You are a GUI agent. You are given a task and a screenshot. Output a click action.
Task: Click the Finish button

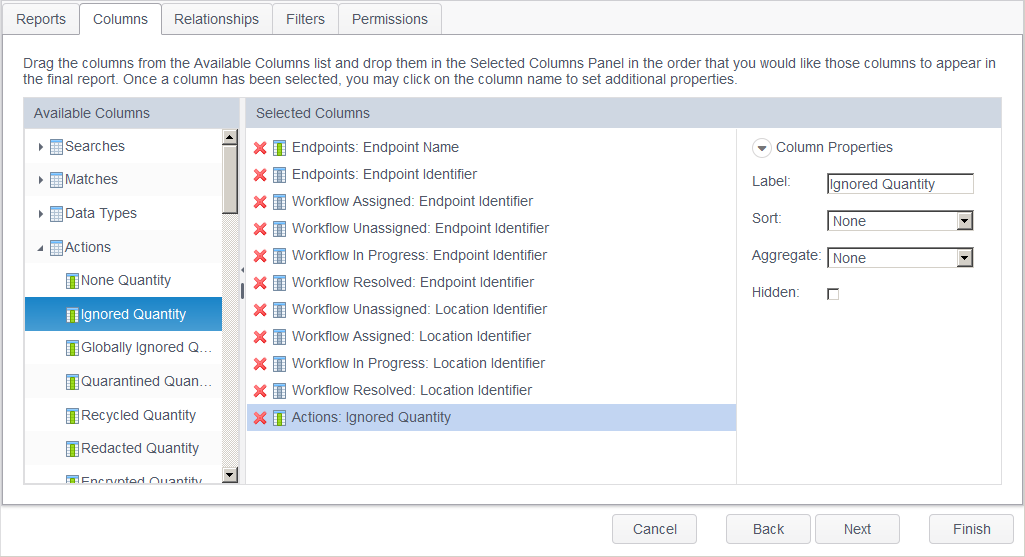971,529
